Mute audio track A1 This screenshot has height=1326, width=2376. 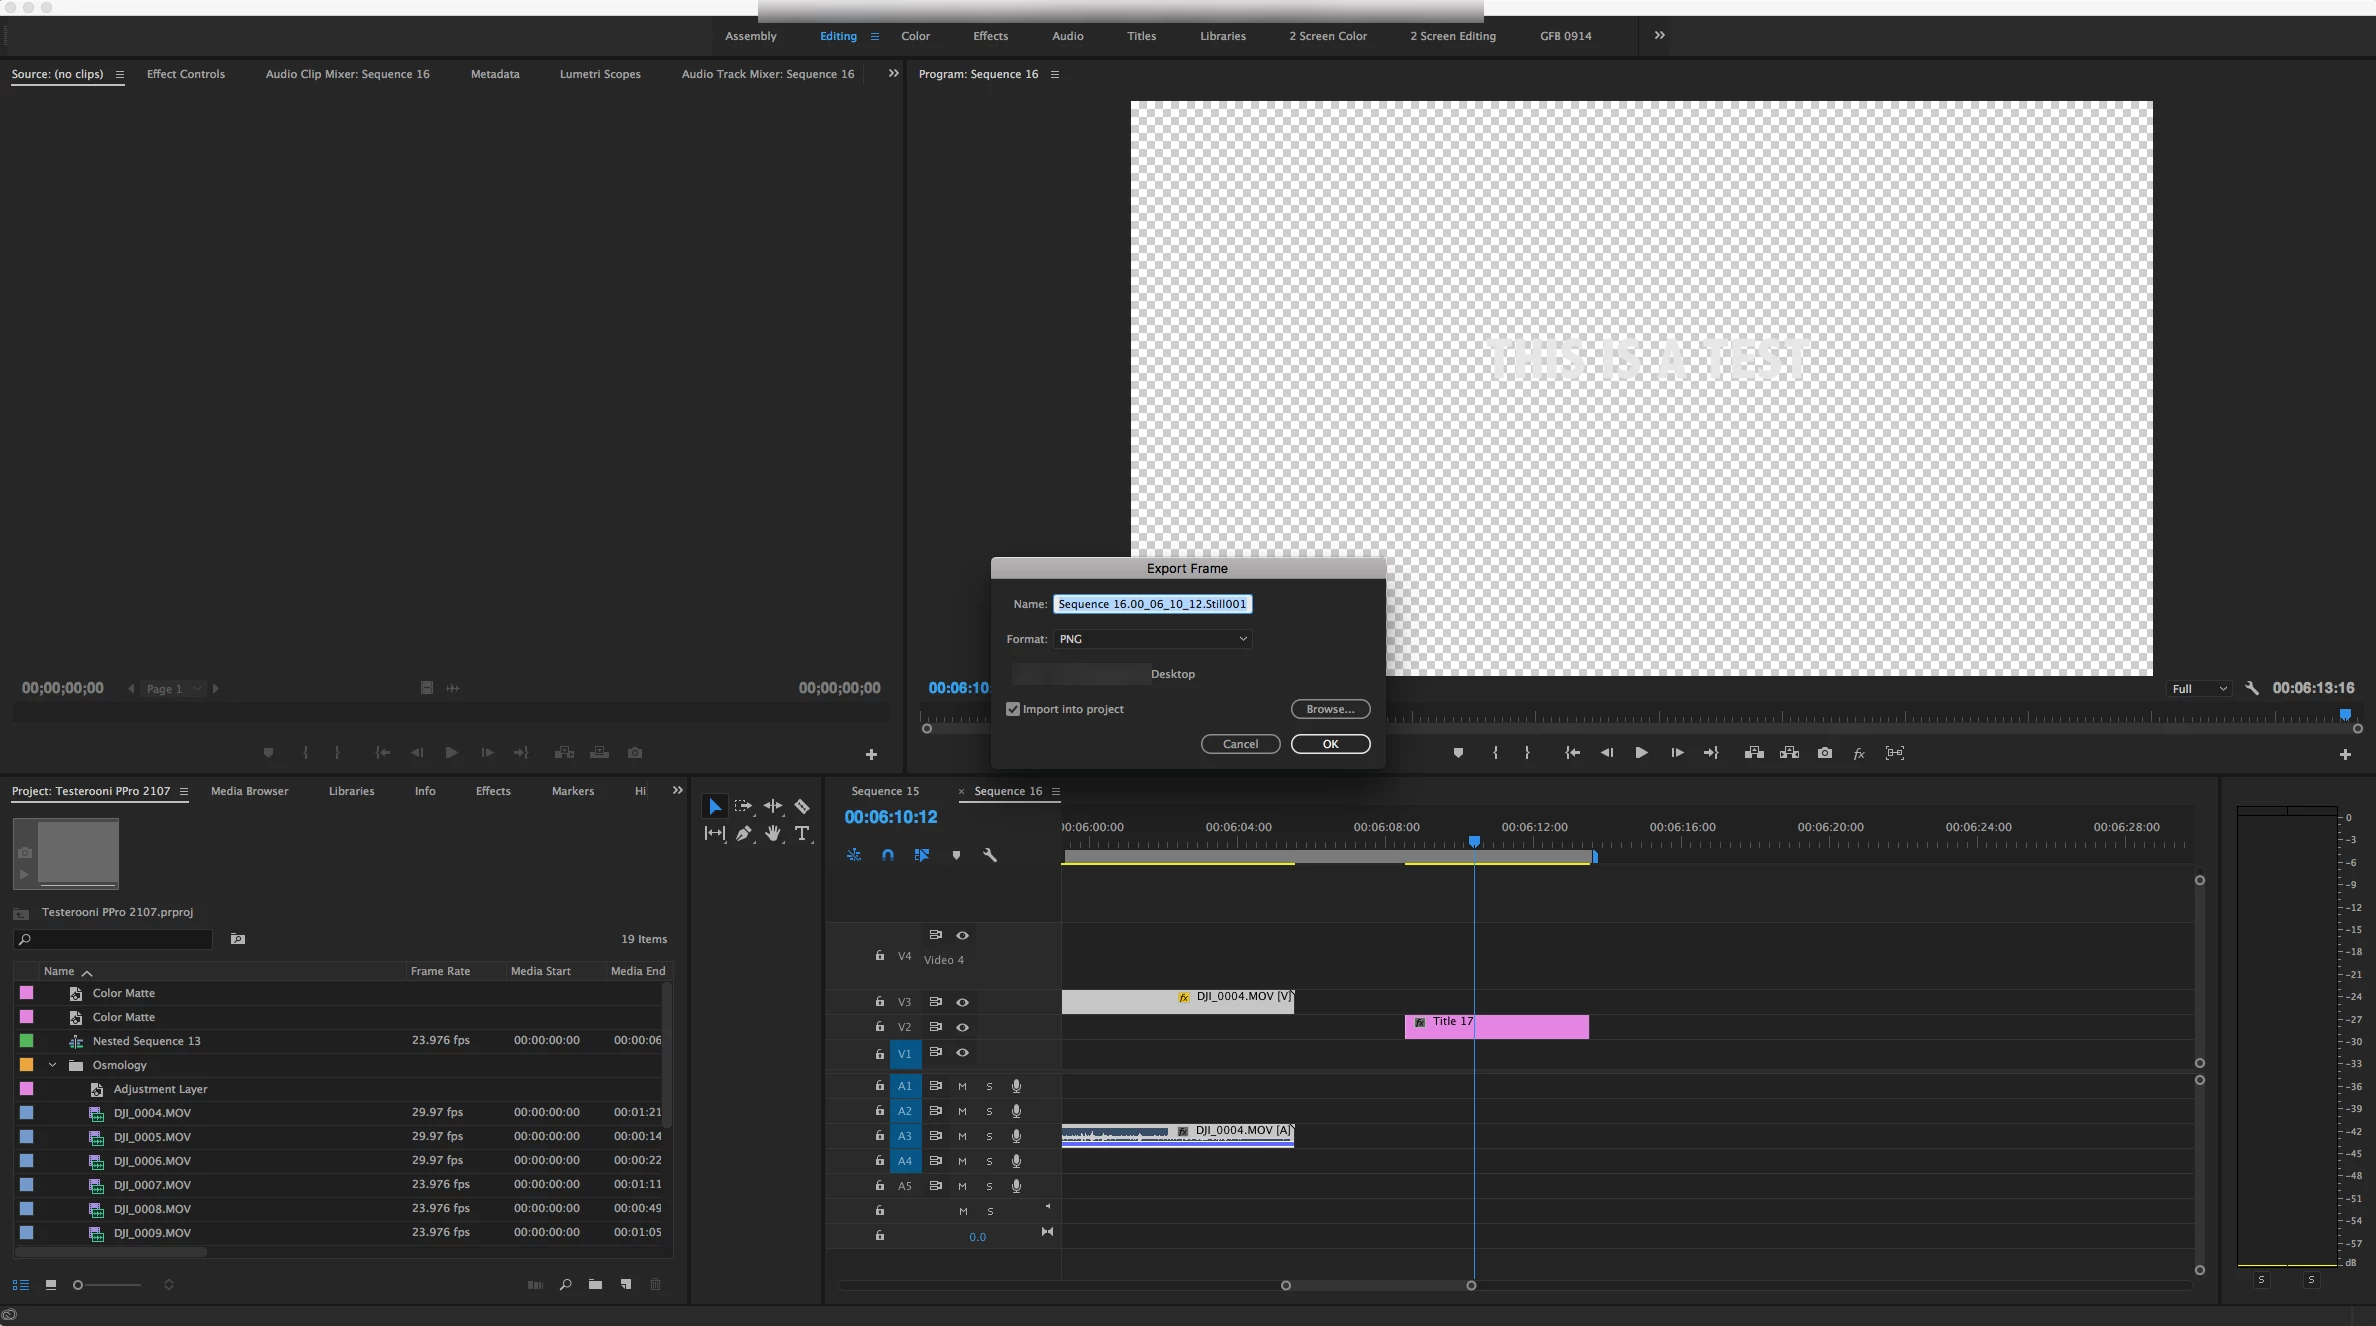tap(962, 1086)
